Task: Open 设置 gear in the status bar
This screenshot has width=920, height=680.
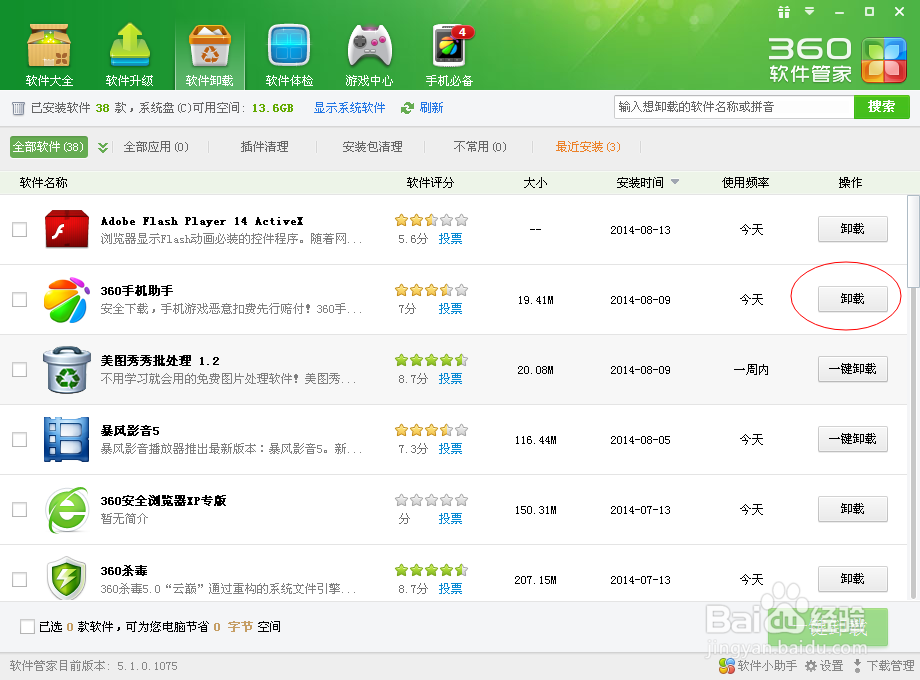Action: [824, 666]
